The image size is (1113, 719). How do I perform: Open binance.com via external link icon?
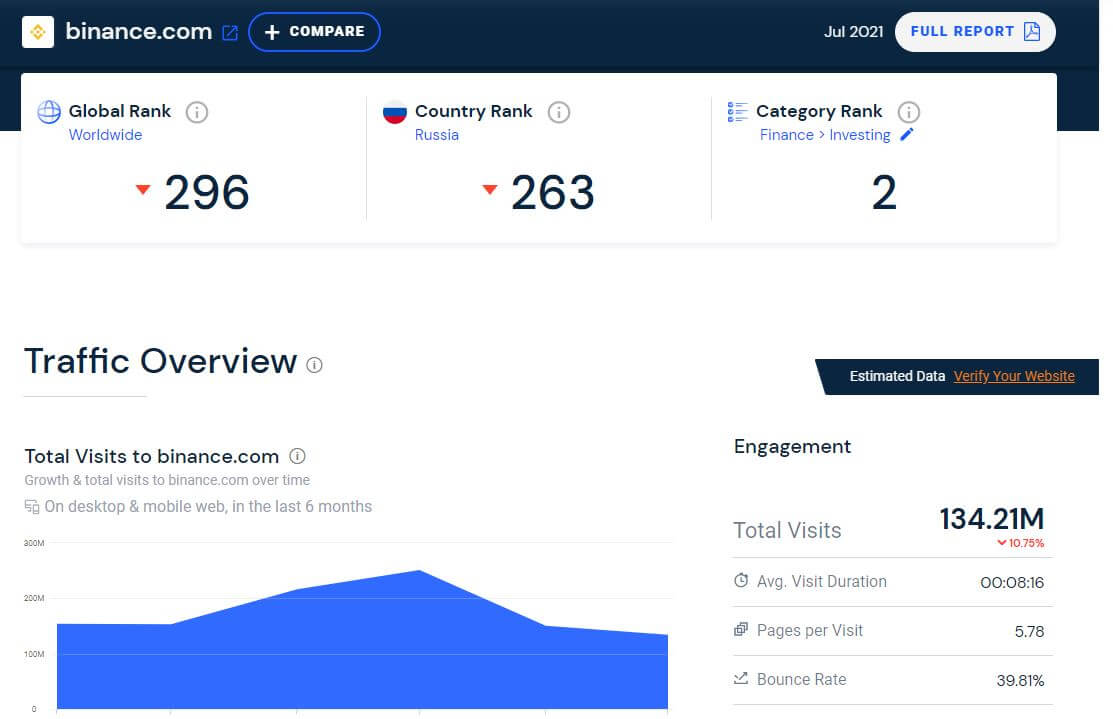(x=230, y=33)
